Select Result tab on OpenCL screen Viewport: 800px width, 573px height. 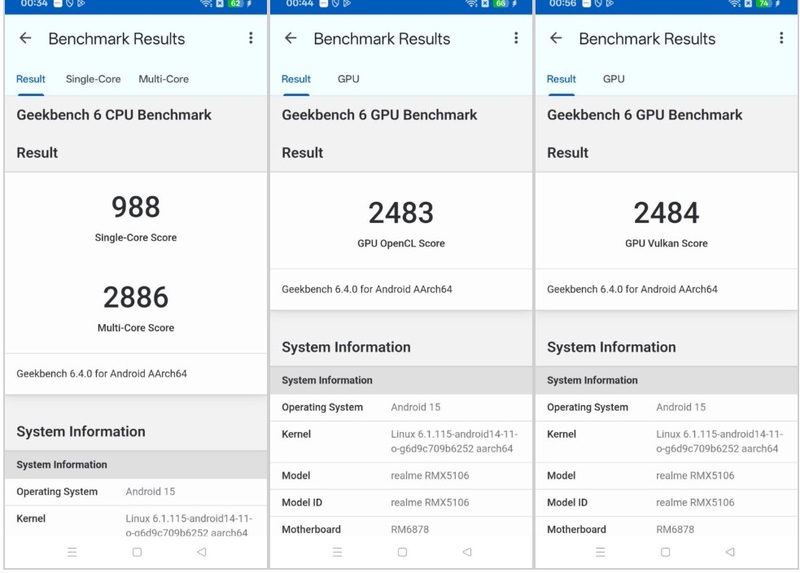point(296,79)
